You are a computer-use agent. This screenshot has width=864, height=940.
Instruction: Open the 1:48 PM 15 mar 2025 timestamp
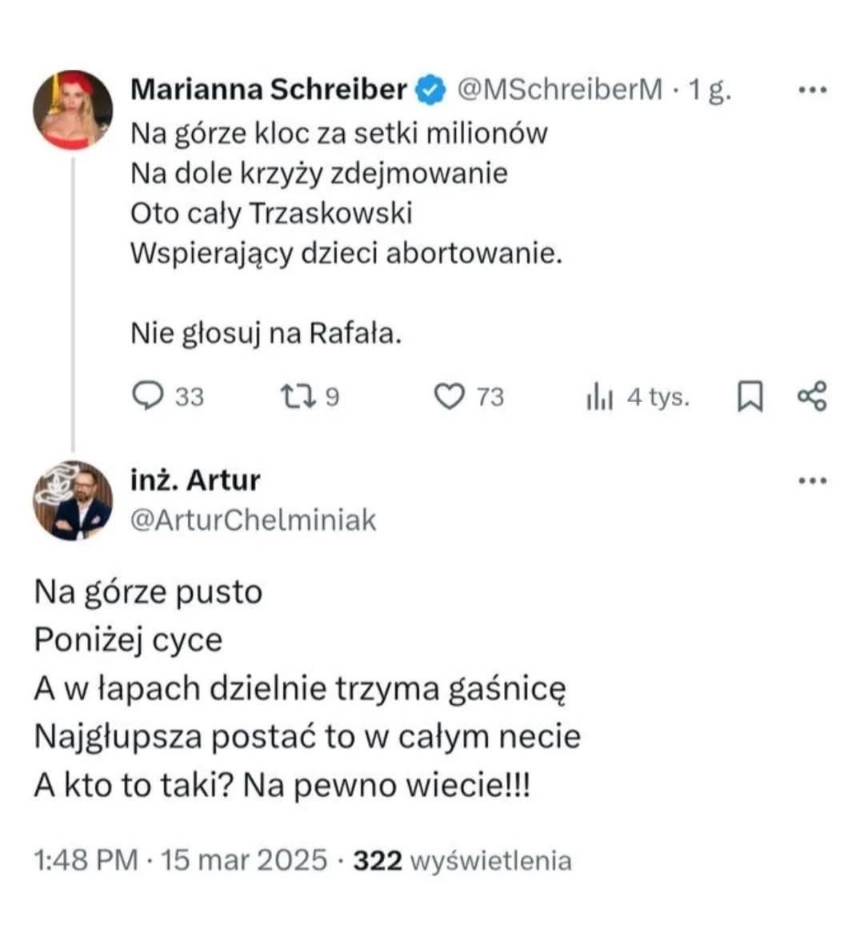[180, 860]
